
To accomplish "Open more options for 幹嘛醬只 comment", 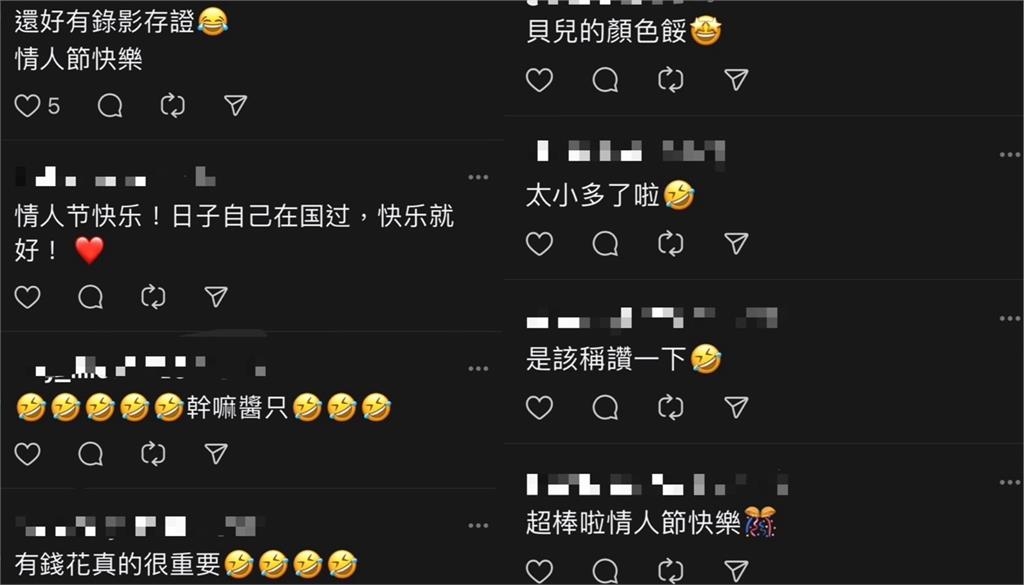I will [478, 369].
